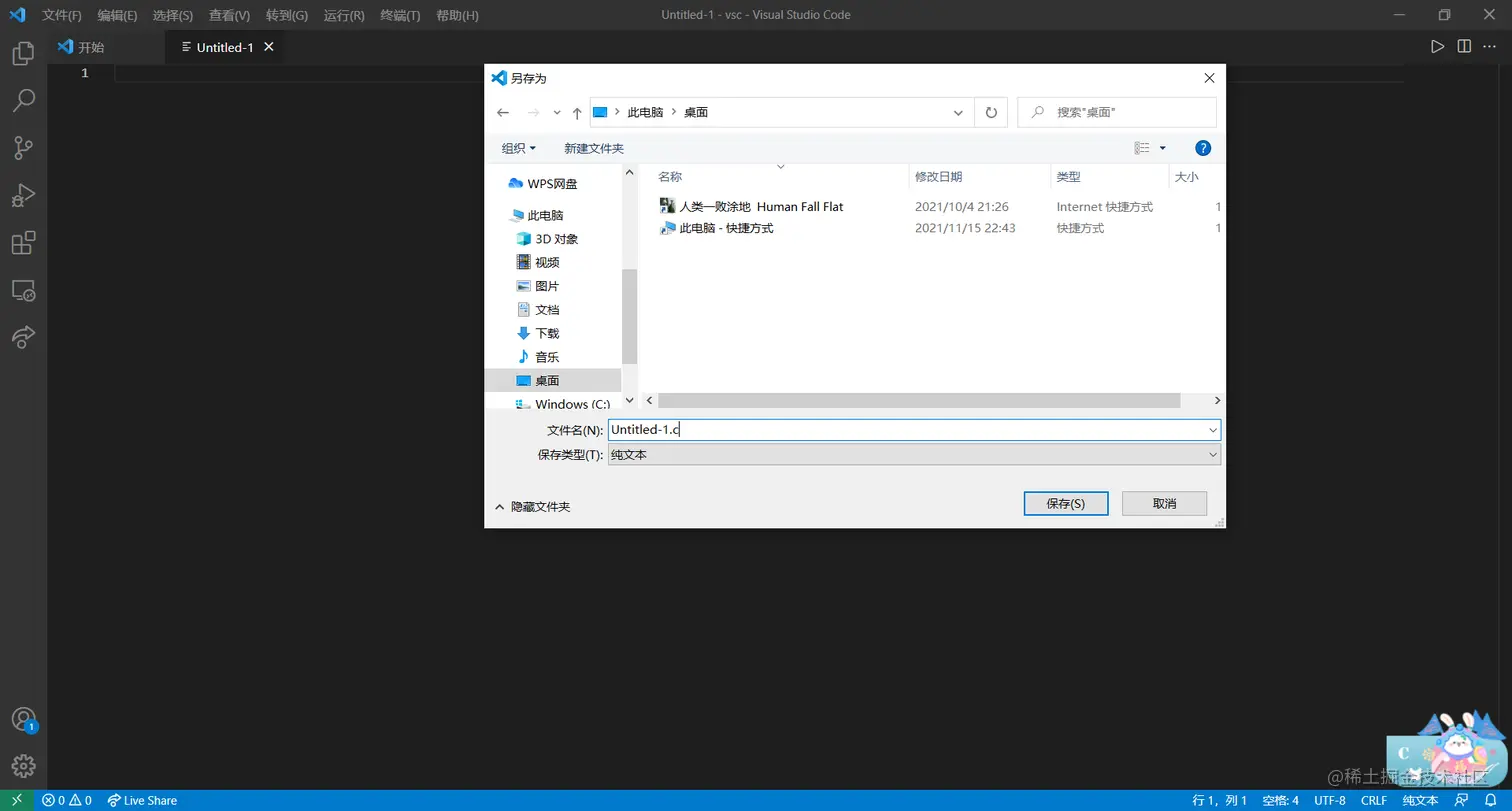Viewport: 1512px width, 811px height.
Task: Split the editor to the right
Action: pos(1464,47)
